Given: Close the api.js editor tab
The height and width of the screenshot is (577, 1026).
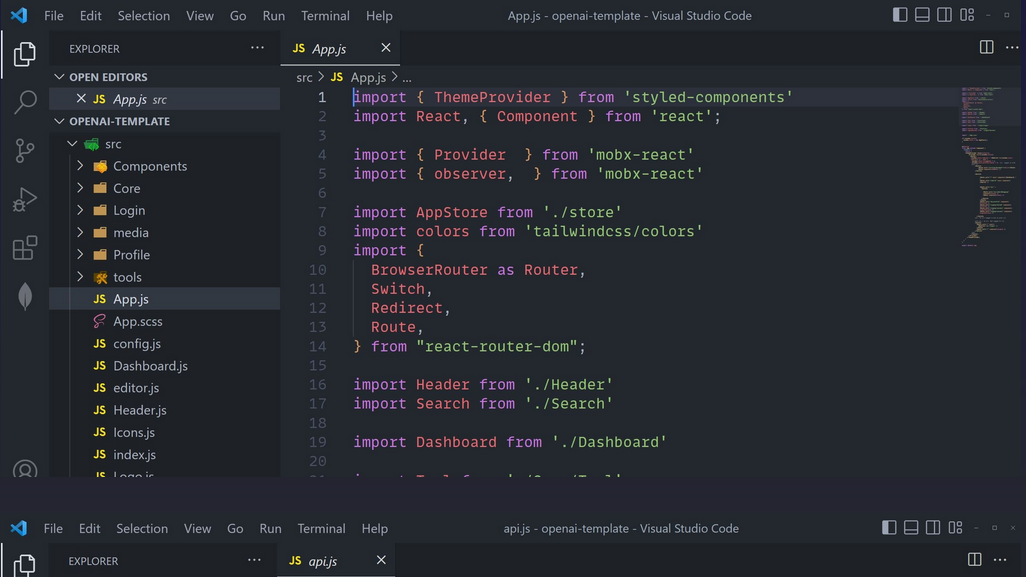Looking at the screenshot, I should coord(381,560).
